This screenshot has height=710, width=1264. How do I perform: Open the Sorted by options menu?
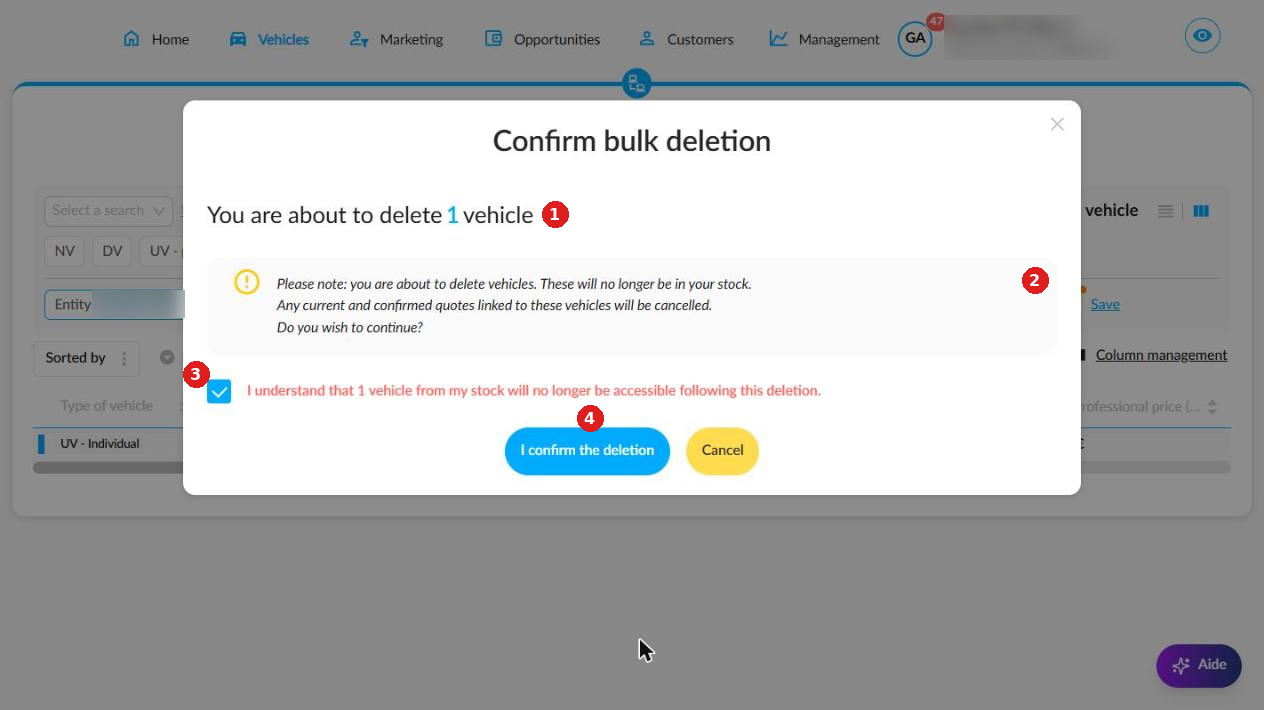pyautogui.click(x=124, y=358)
